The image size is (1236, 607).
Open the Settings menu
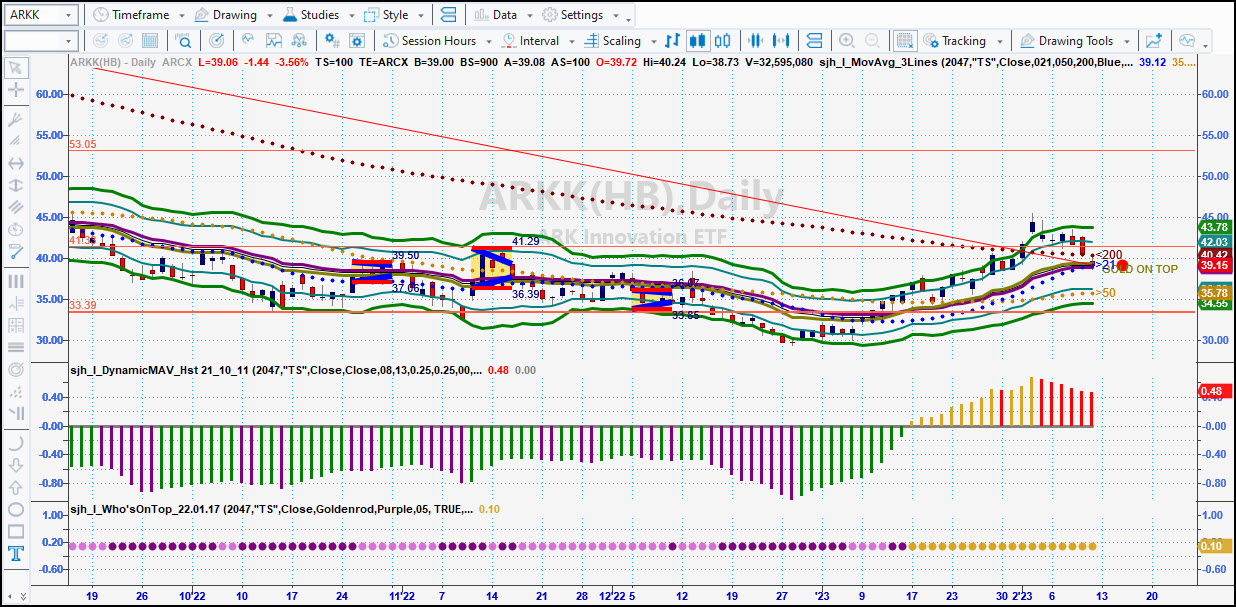[x=574, y=15]
